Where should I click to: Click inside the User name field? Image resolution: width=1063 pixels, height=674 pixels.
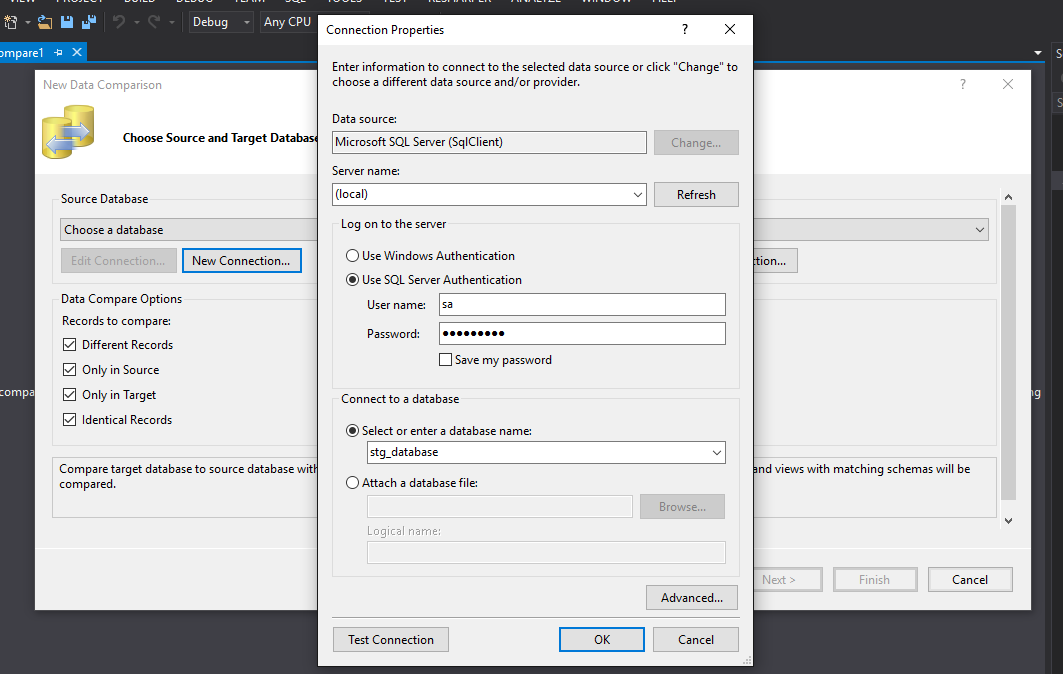[580, 304]
